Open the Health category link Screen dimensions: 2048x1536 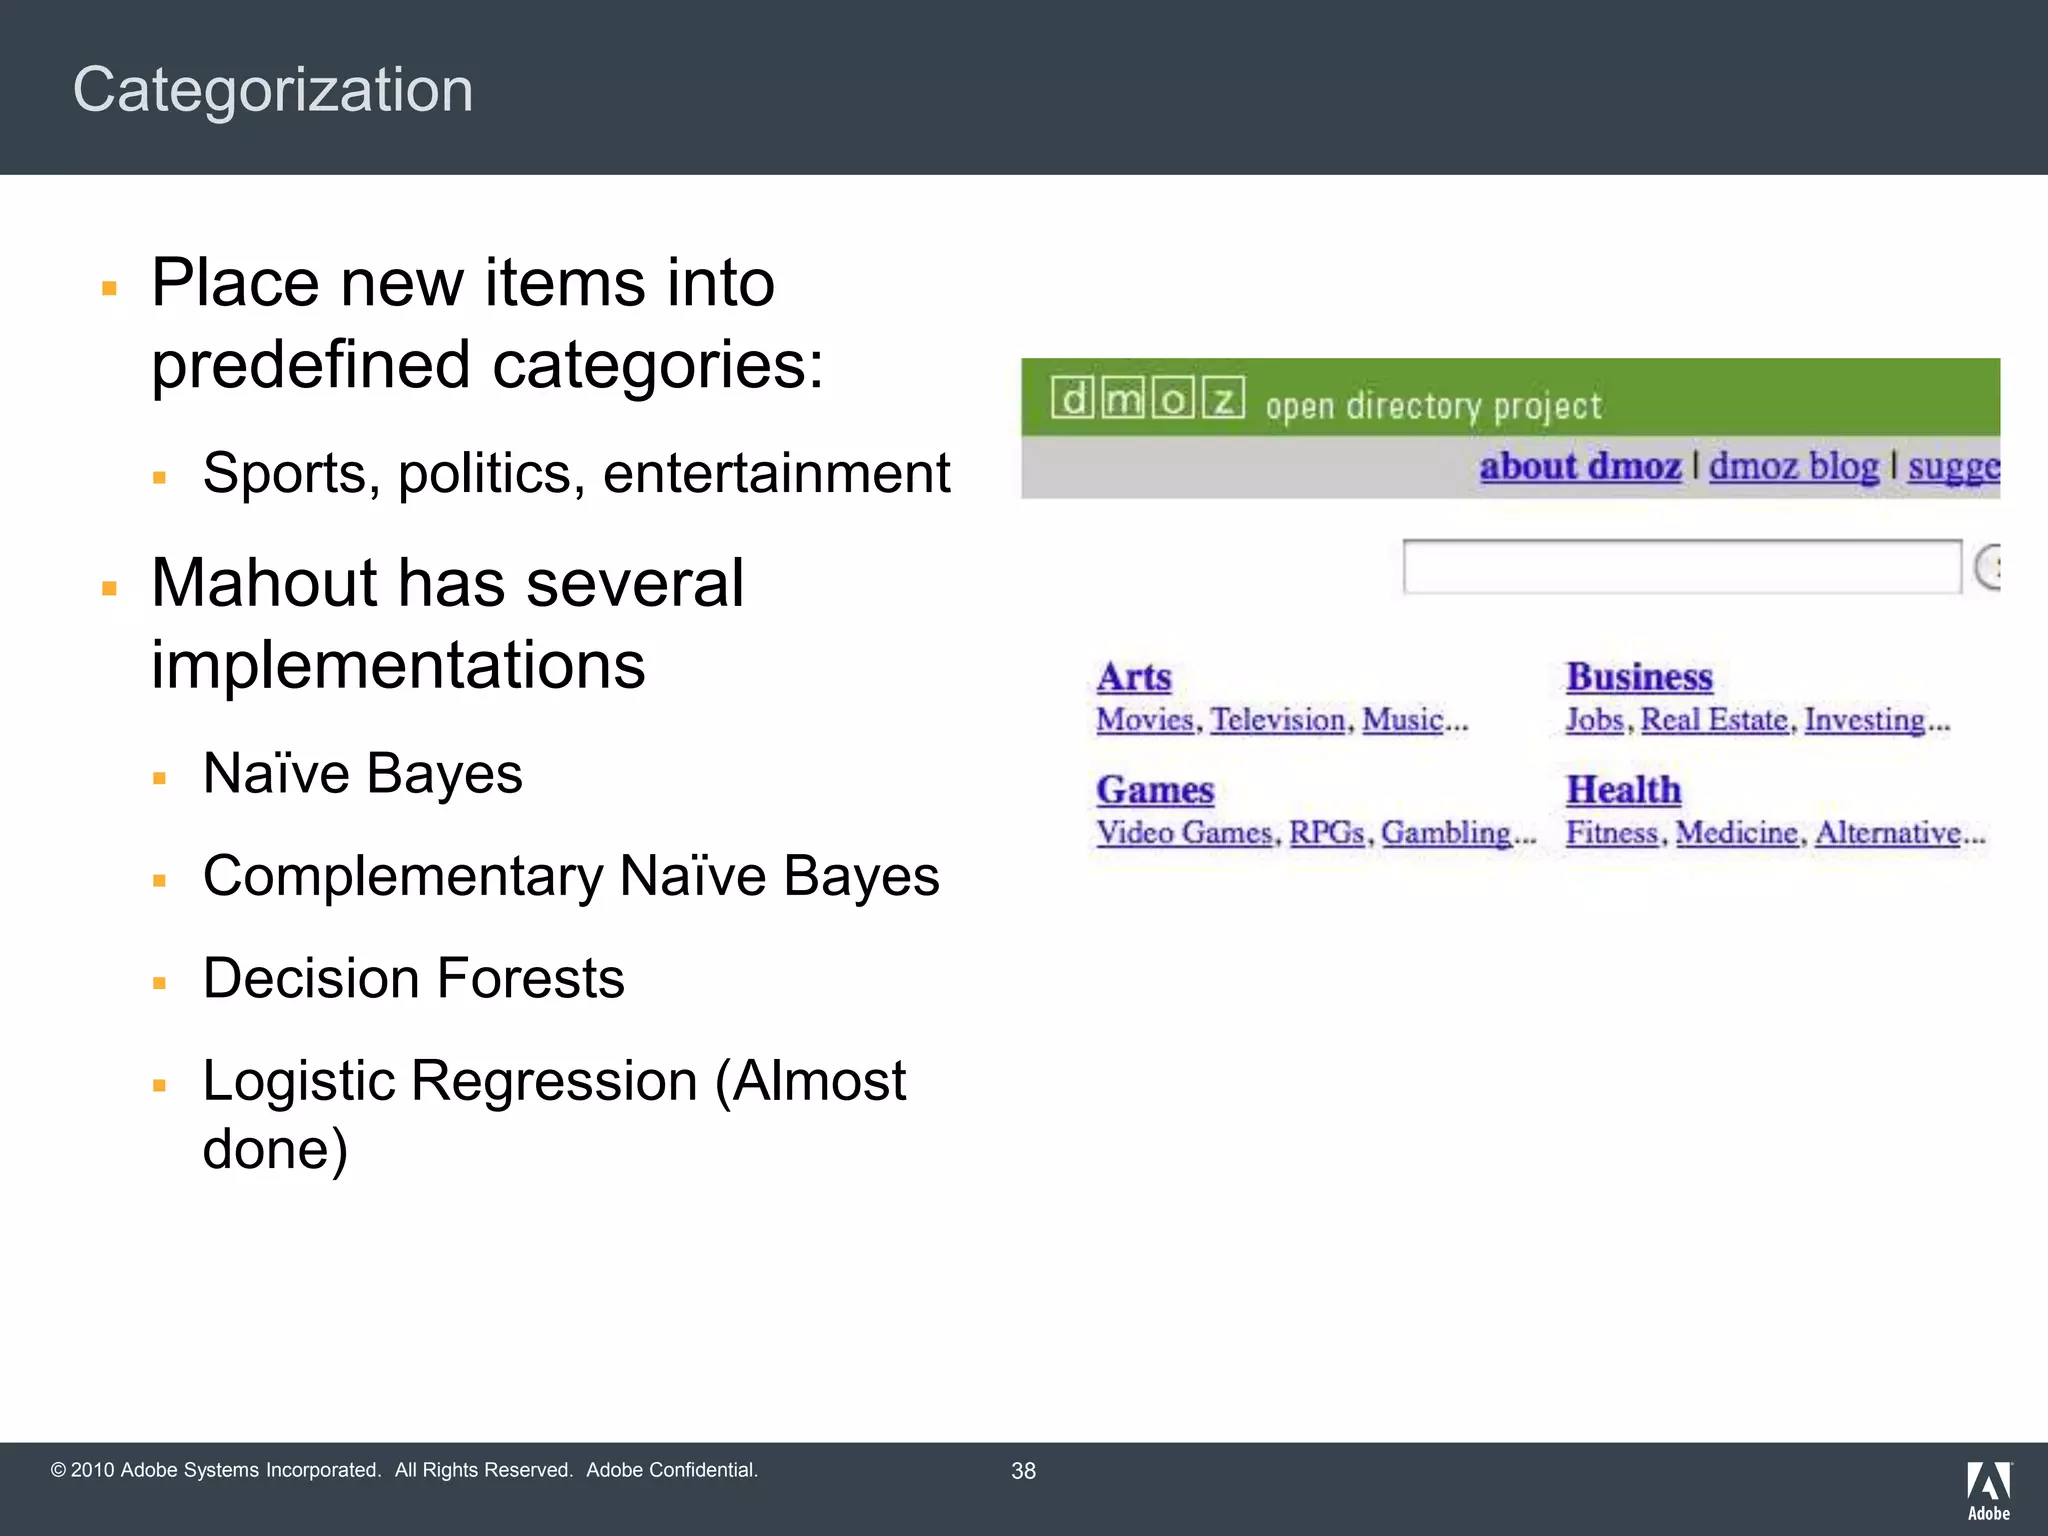(x=1623, y=790)
